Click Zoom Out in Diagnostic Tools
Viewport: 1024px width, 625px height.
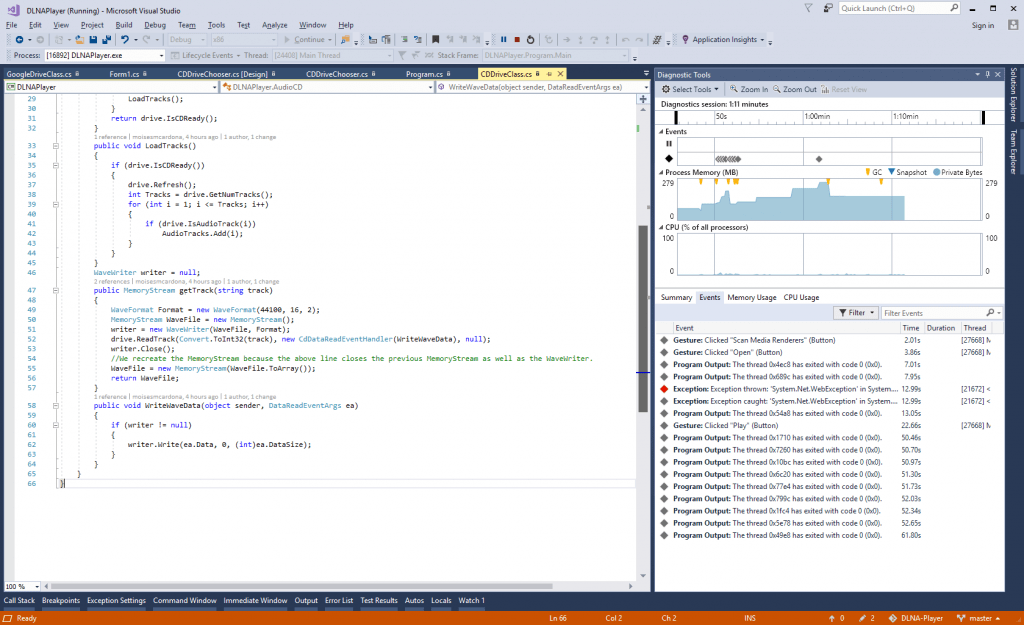tap(797, 89)
